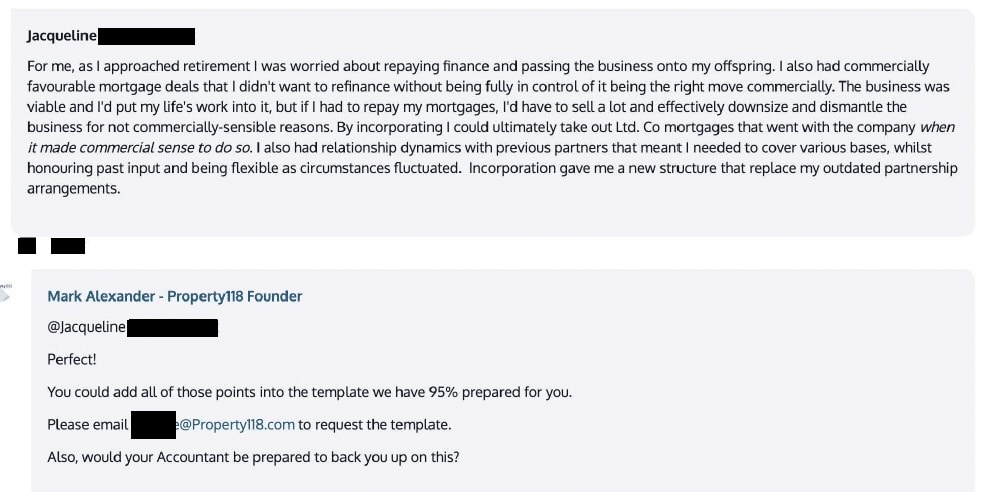The height and width of the screenshot is (492, 1004).
Task: Click the Jacqueline author name on top comment
Action: point(61,36)
